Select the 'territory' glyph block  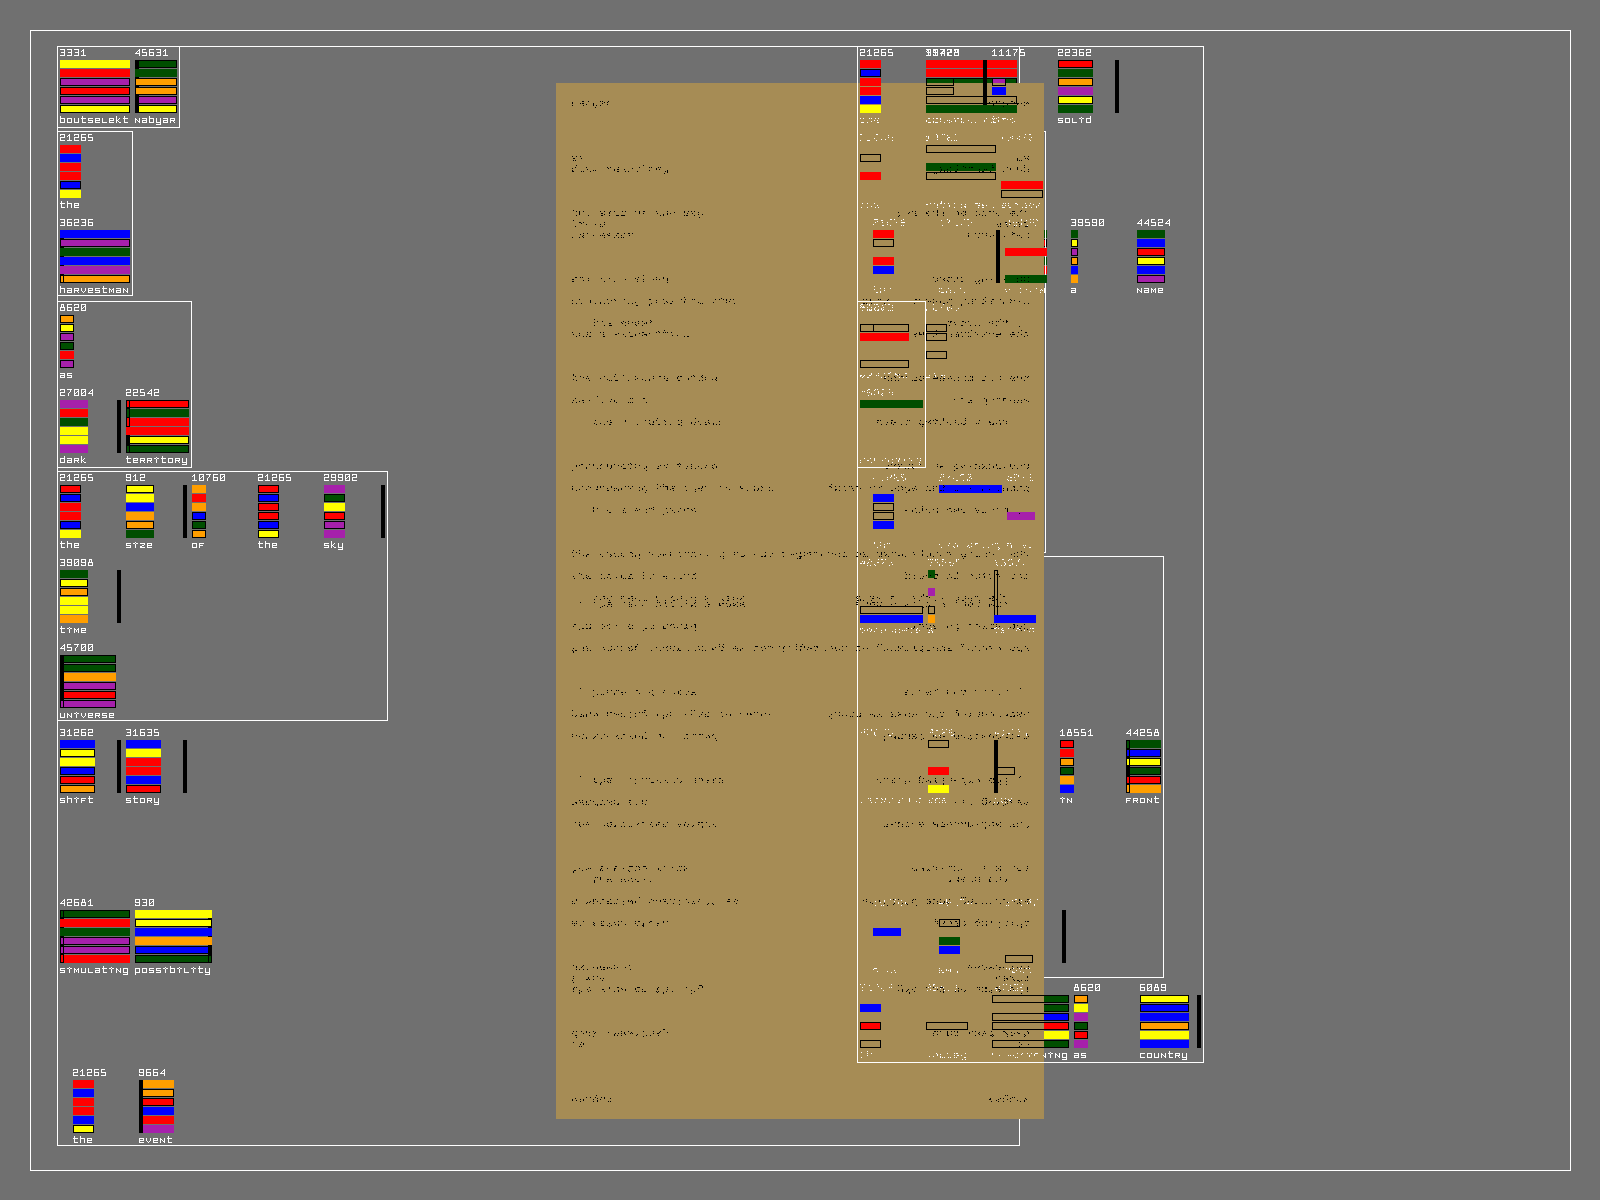click(158, 426)
